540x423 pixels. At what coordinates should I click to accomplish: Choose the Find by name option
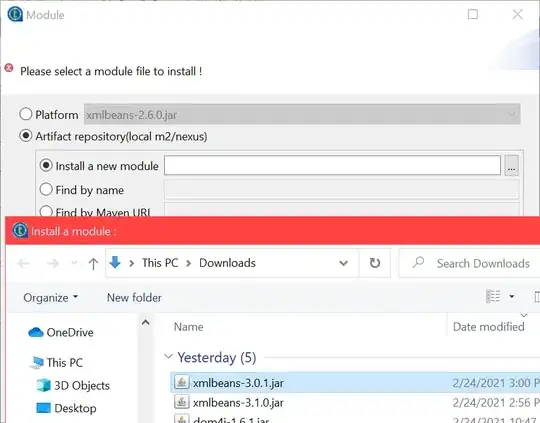[46, 189]
